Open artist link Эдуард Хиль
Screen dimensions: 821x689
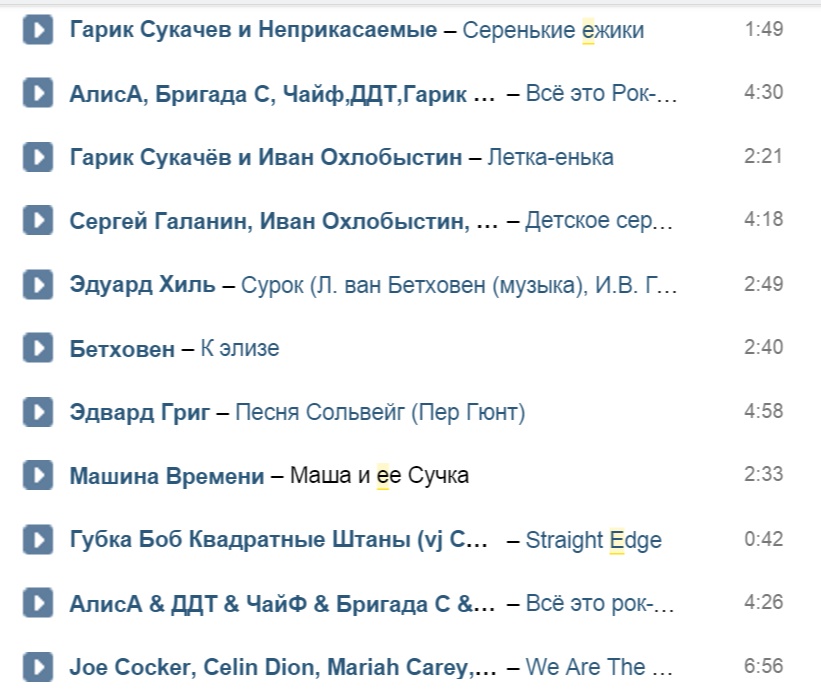coord(142,285)
